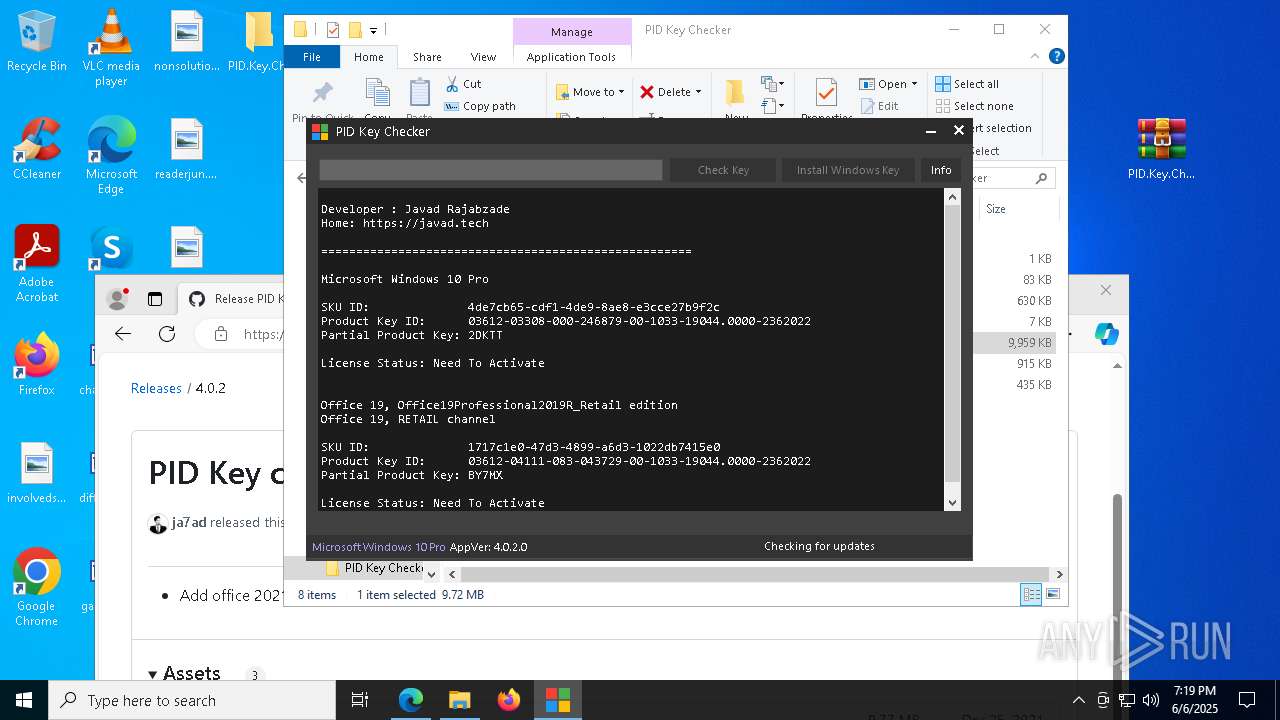Open the PID.Key.Ch... WinRAR archive on desktop
Image resolution: width=1280 pixels, height=720 pixels.
pos(1161,149)
